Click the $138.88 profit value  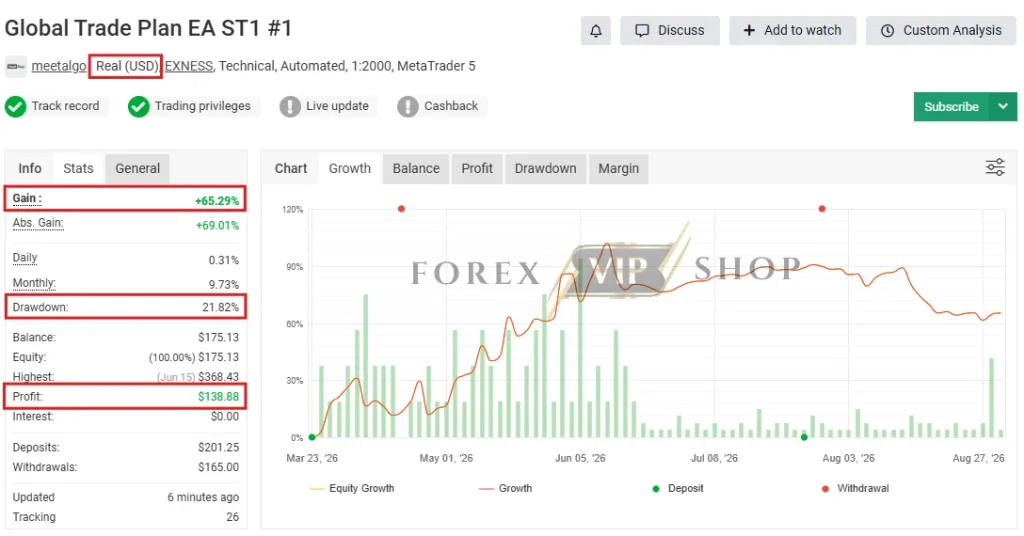pyautogui.click(x=218, y=396)
